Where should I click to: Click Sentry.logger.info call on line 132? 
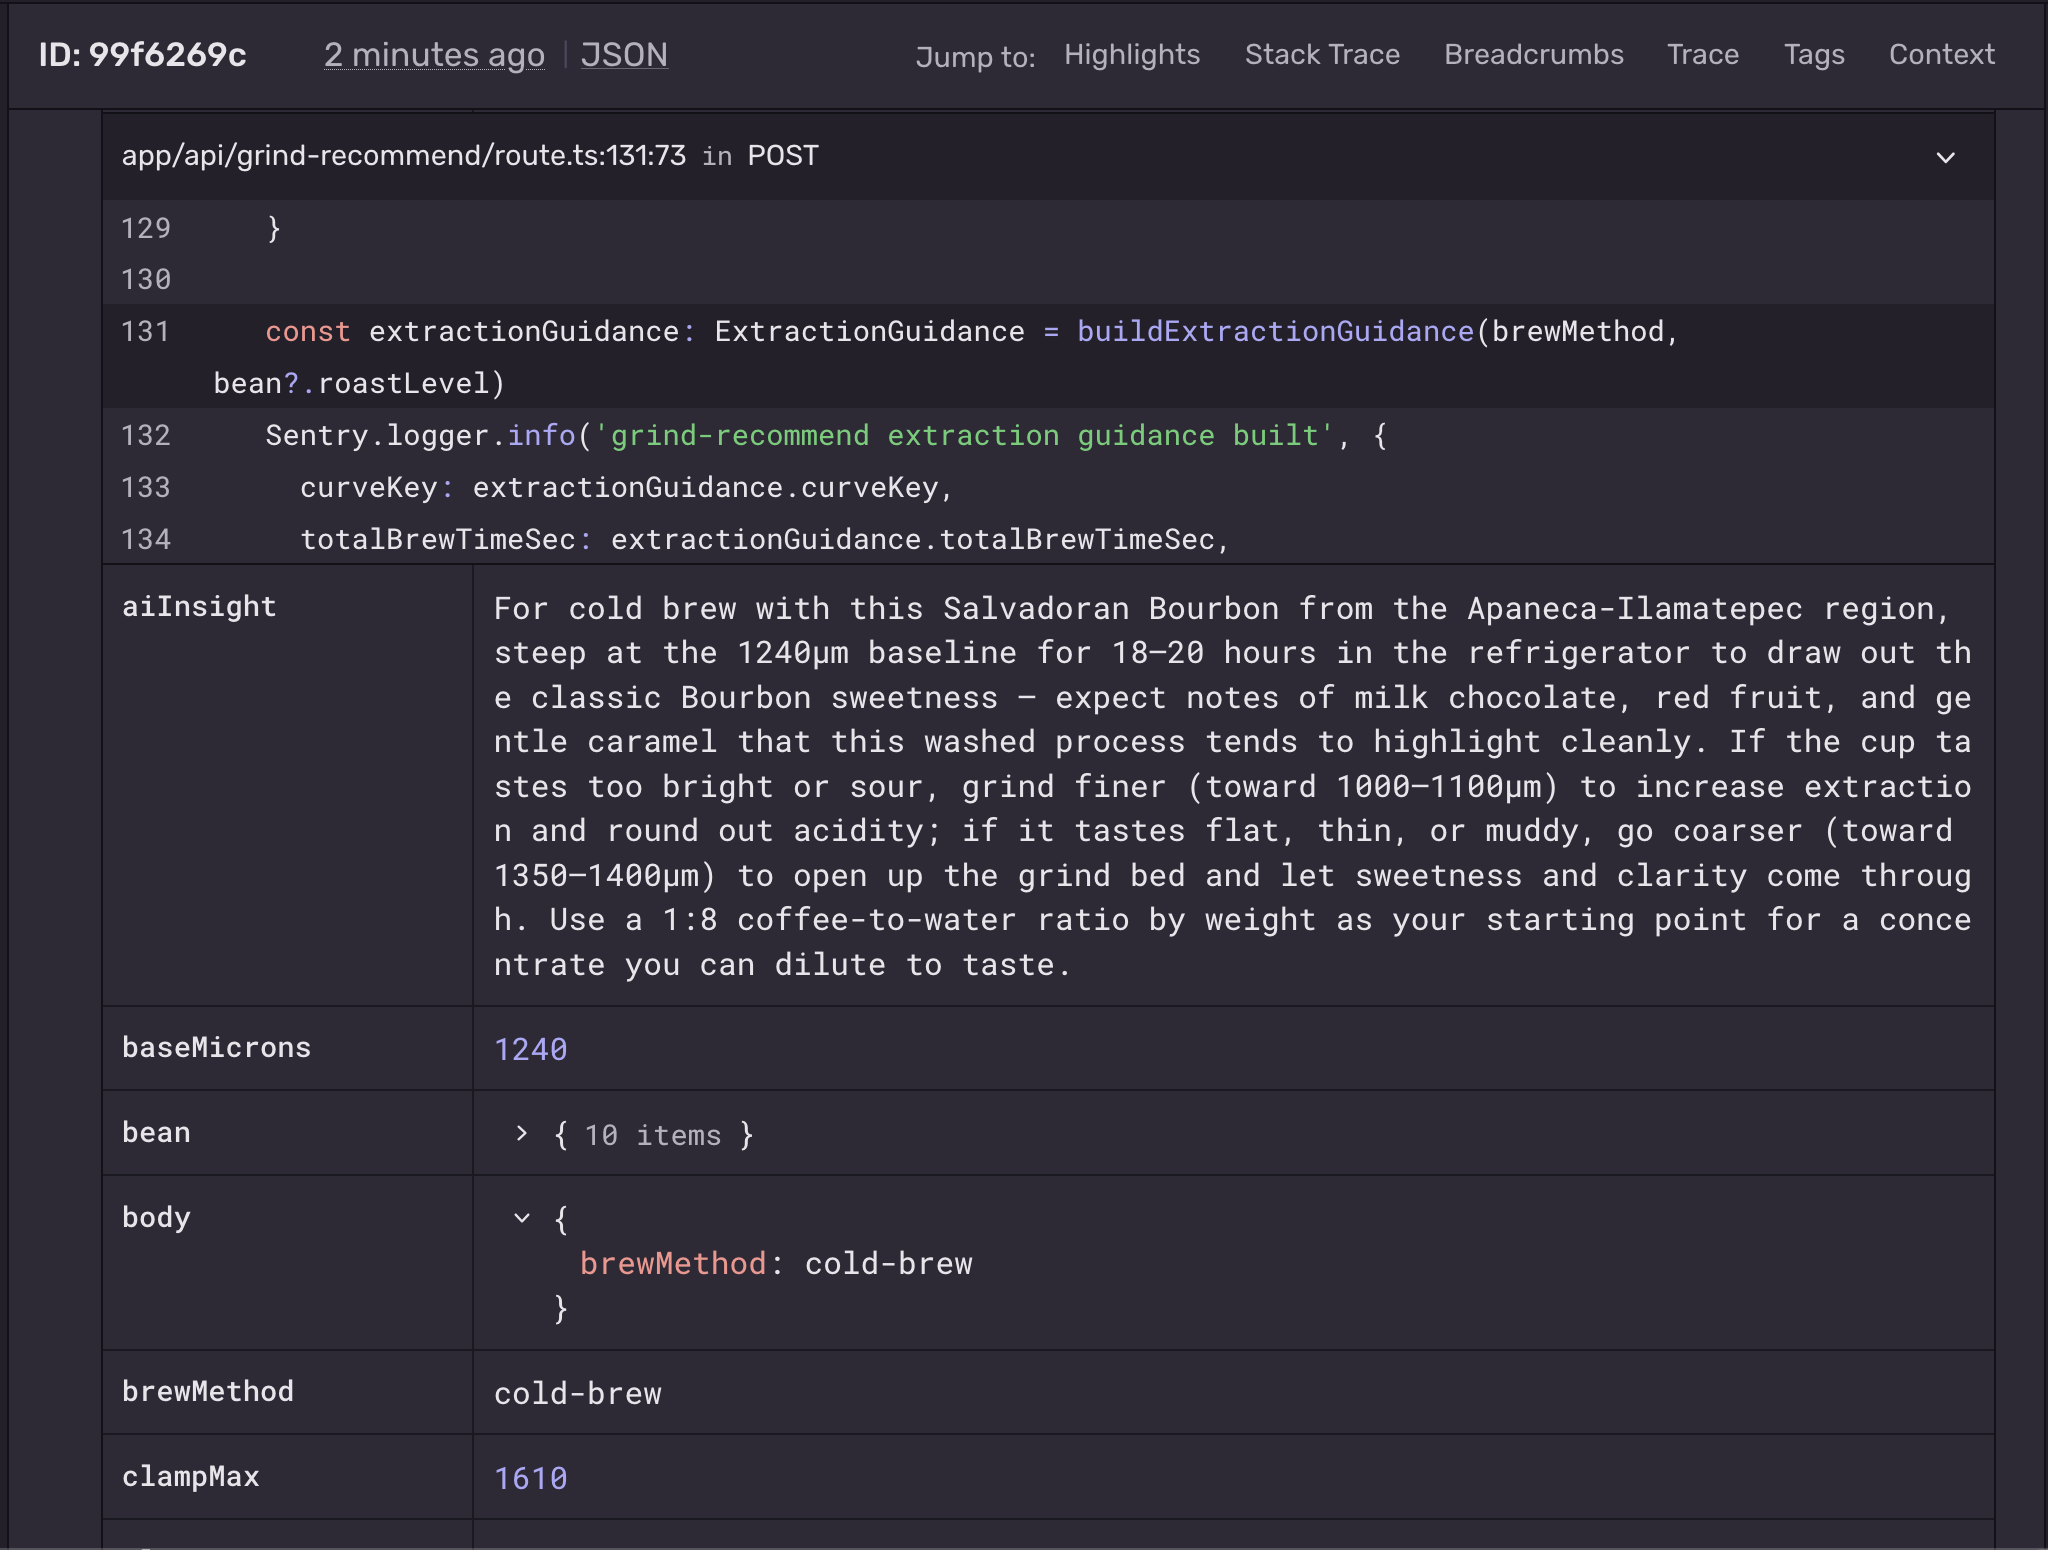point(420,436)
